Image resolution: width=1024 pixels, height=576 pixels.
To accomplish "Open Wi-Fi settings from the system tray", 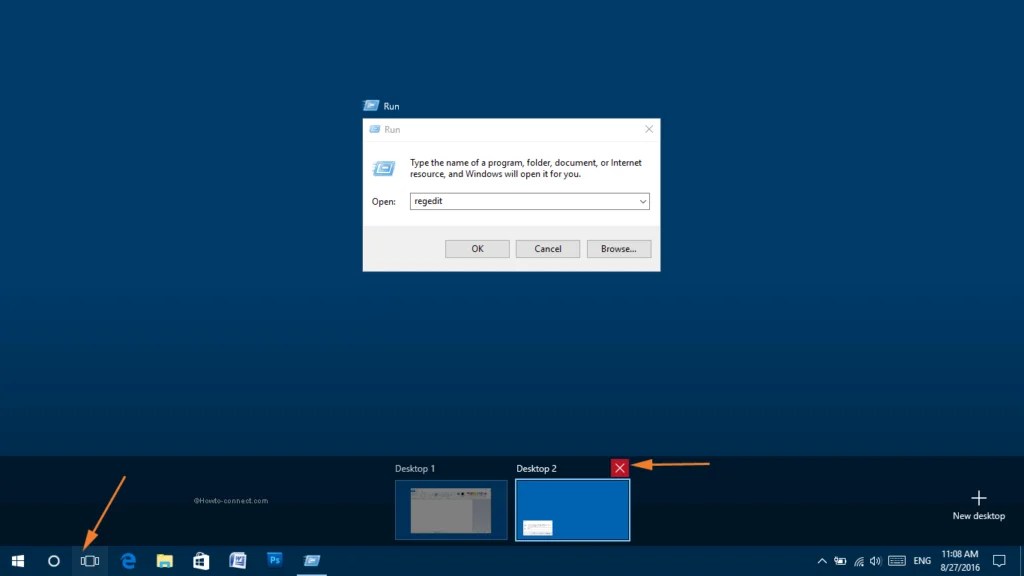I will coord(858,561).
